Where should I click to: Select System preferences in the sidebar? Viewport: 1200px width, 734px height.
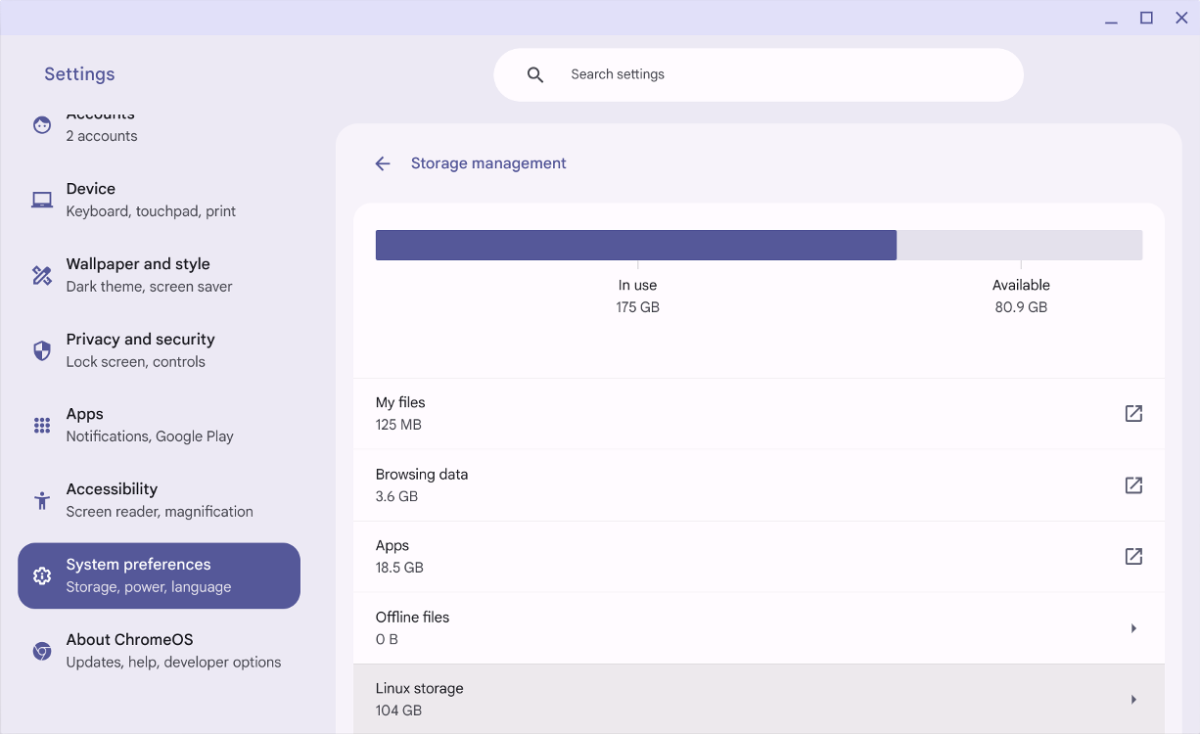pos(159,576)
